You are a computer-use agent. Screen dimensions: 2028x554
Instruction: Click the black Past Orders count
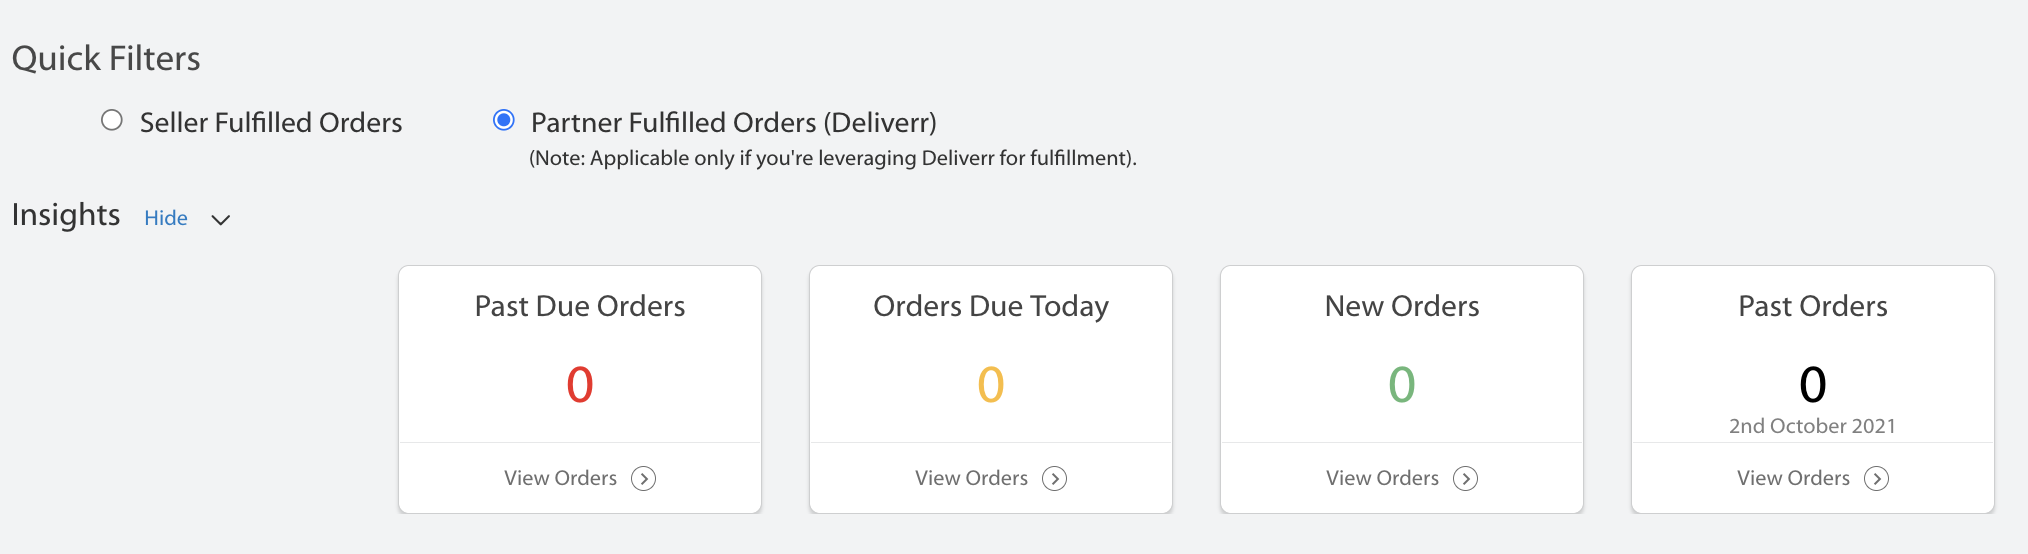[1813, 385]
